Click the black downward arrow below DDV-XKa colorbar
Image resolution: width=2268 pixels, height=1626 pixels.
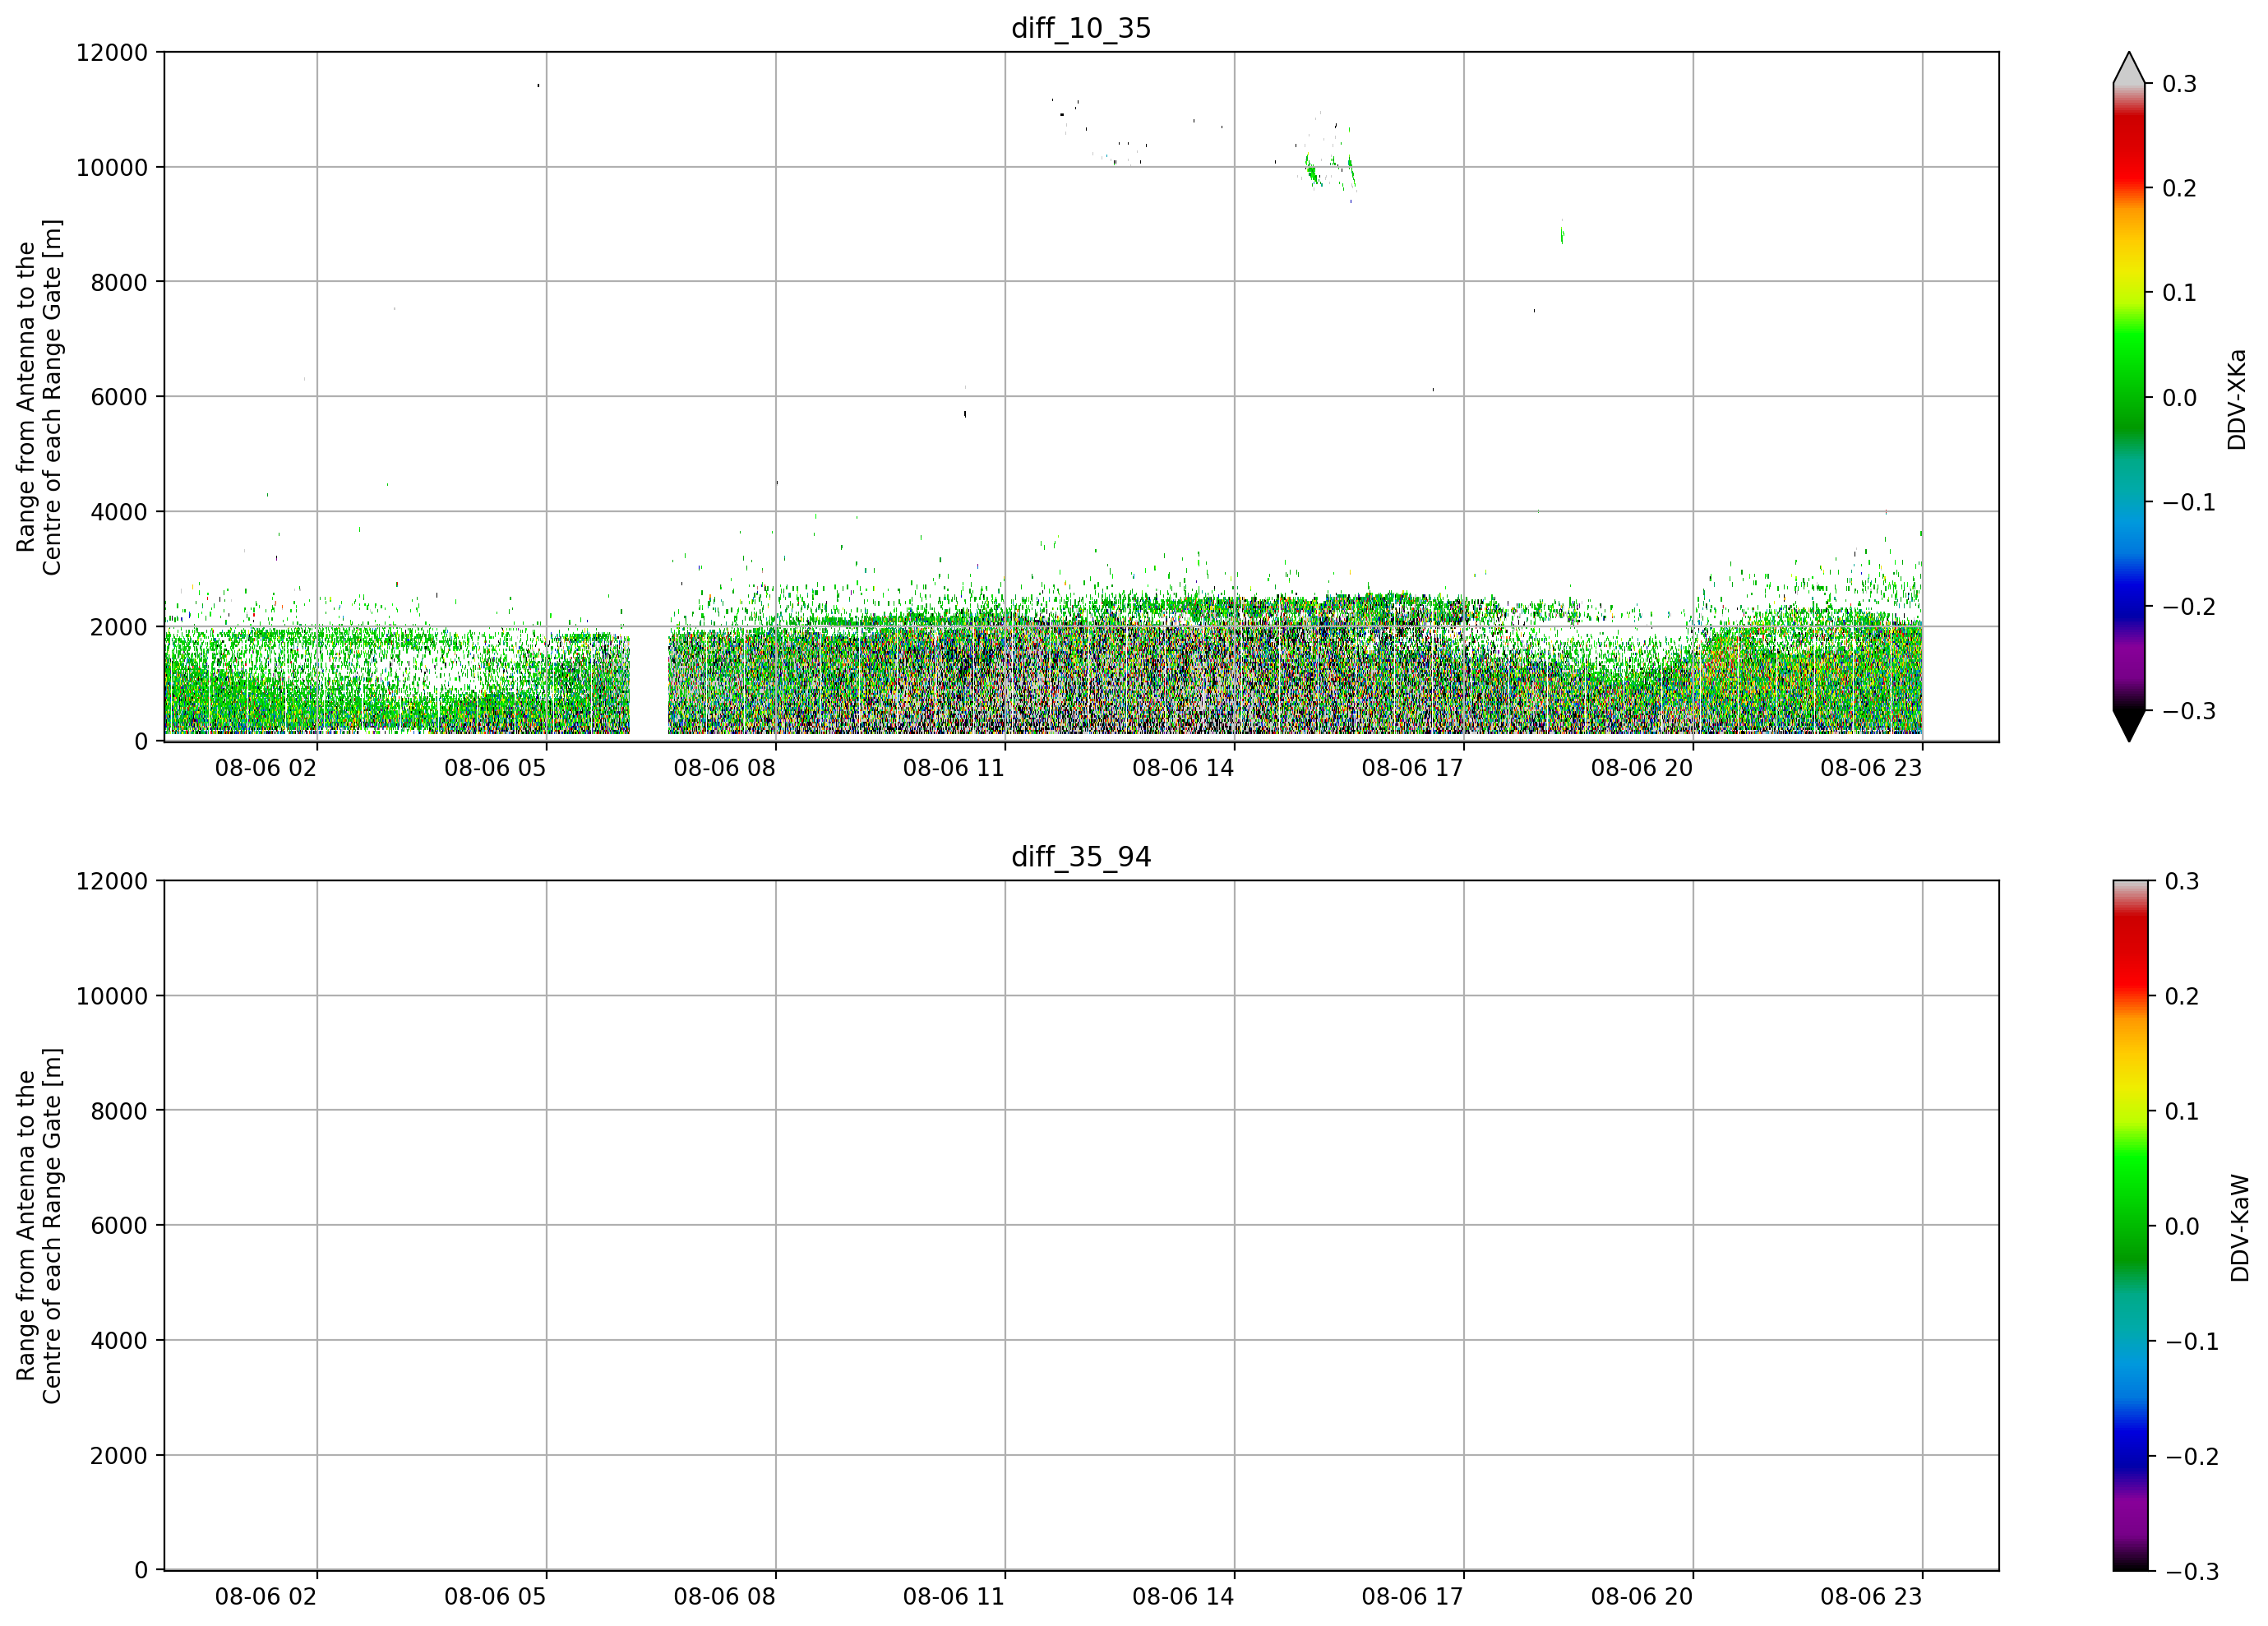[2129, 725]
